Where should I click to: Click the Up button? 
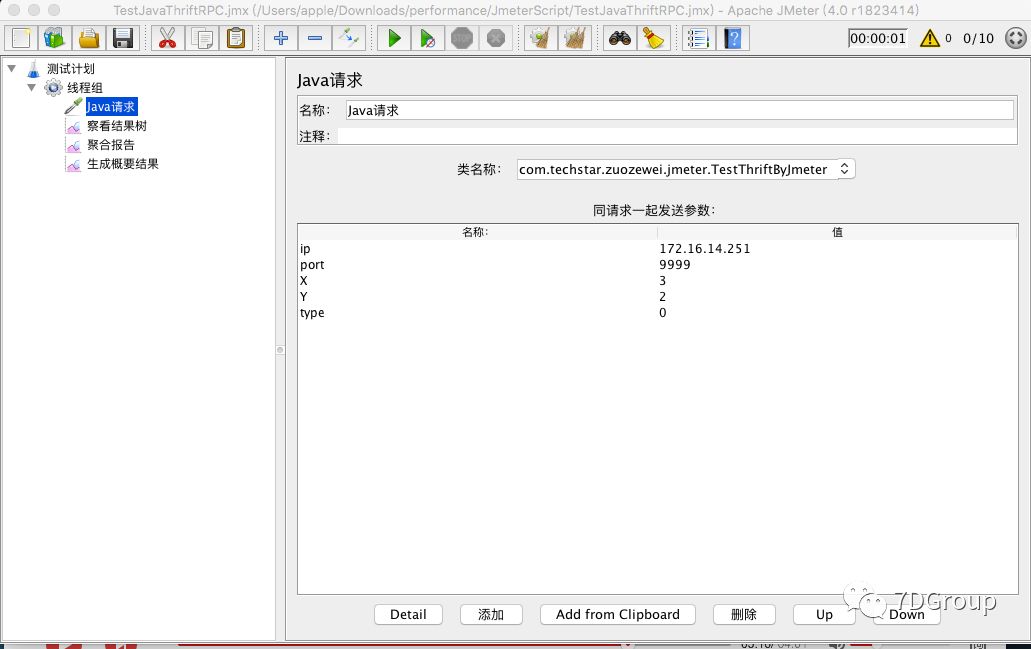click(x=824, y=614)
